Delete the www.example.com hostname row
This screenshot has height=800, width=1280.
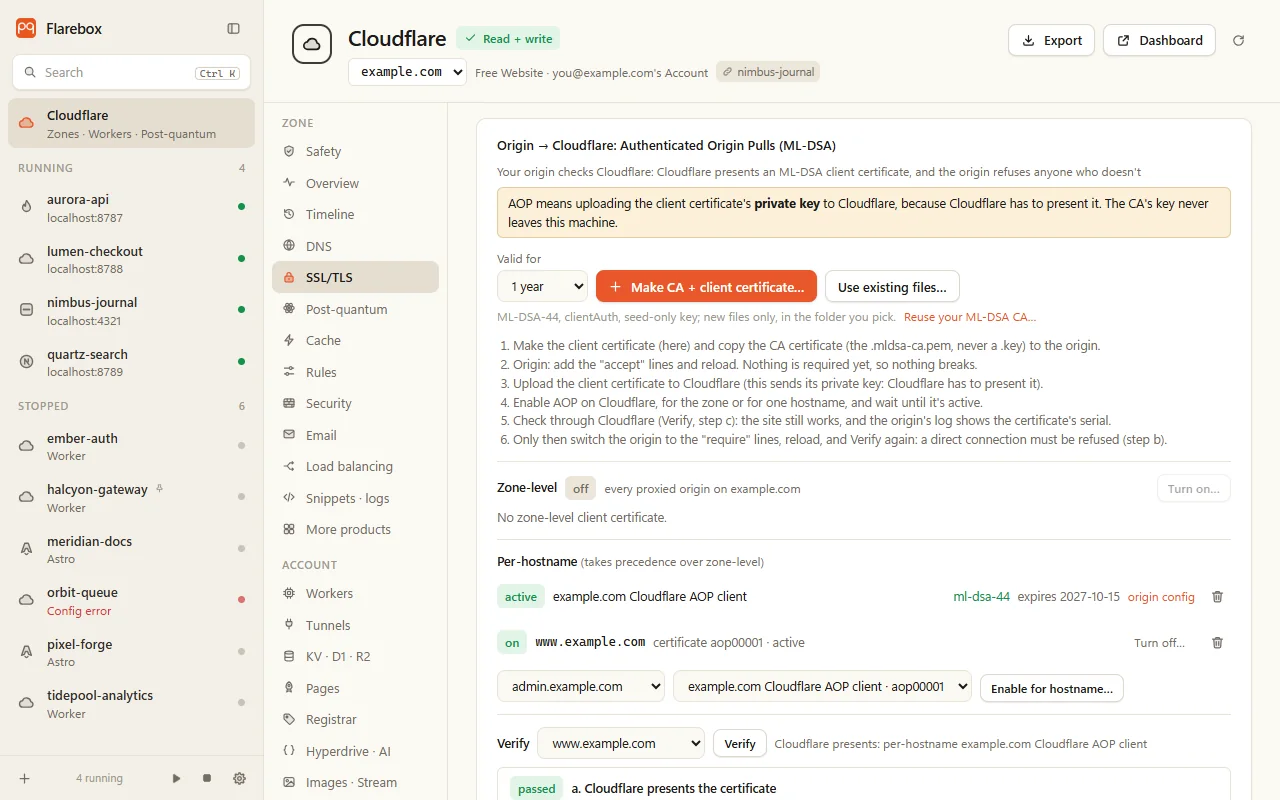(1217, 643)
